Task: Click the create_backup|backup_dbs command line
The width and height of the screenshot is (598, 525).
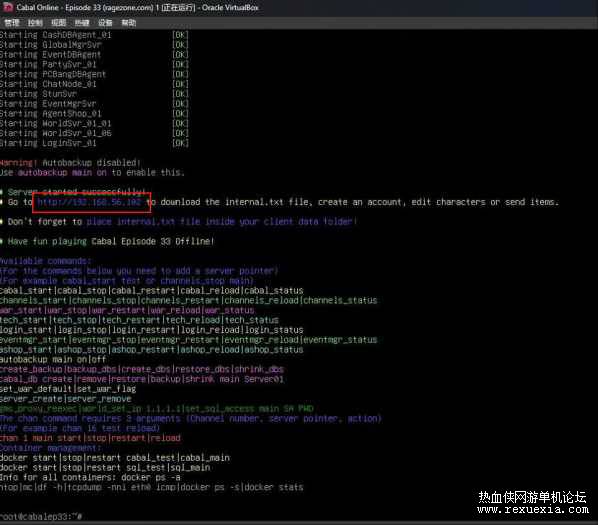Action: point(142,370)
